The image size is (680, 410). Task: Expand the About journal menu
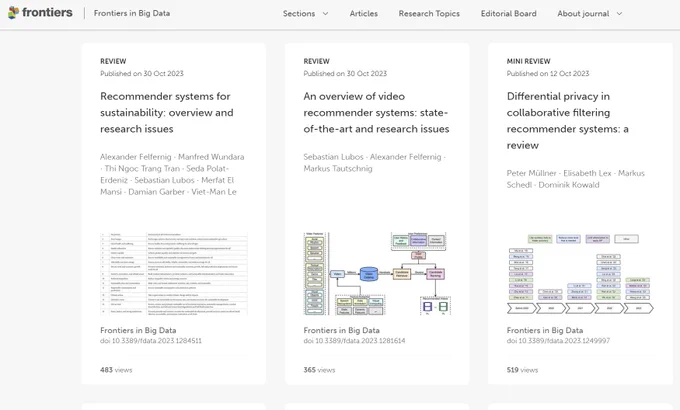(590, 13)
